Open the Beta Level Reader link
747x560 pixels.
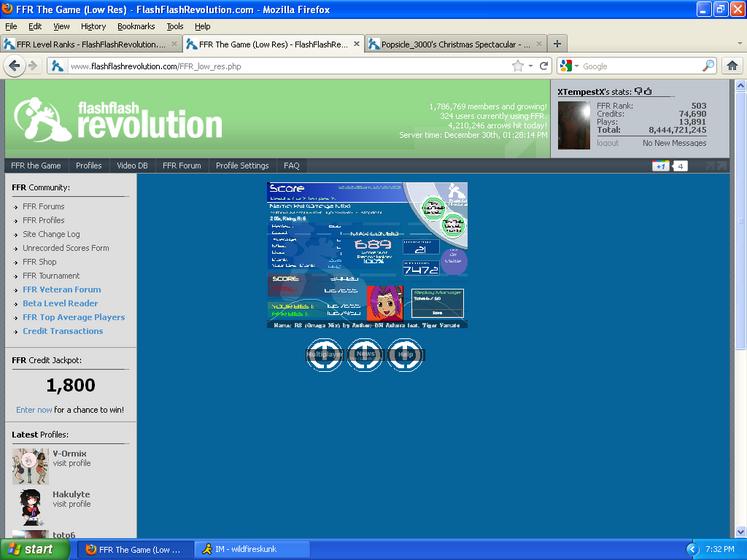point(60,303)
